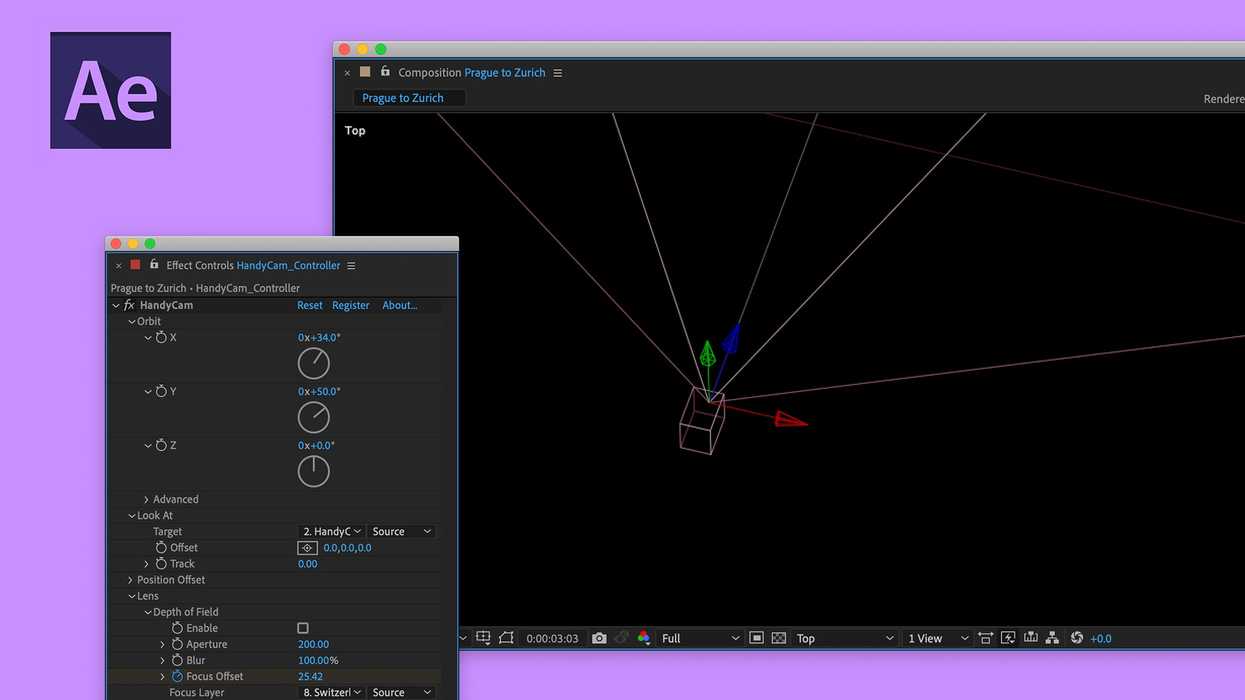Expand the Blur property

[x=162, y=660]
